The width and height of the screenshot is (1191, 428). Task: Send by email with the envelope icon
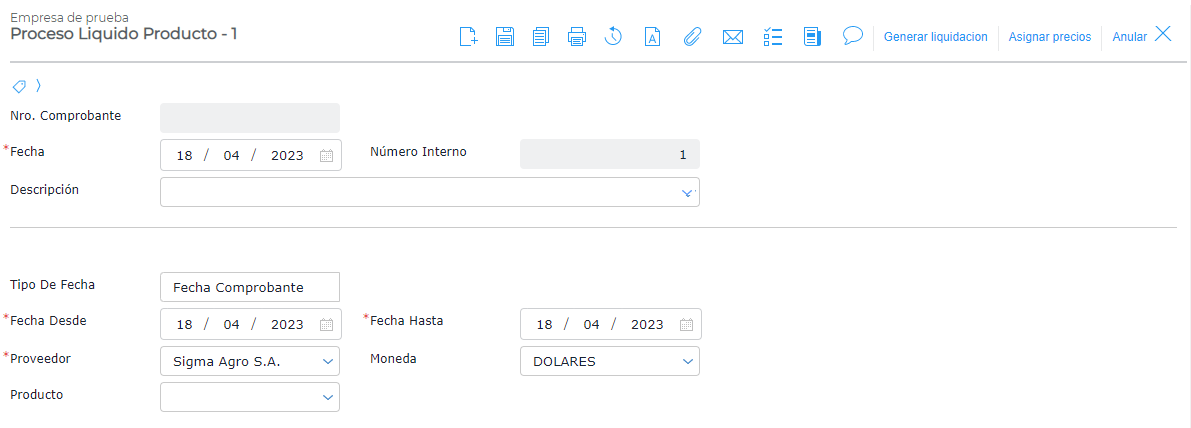pyautogui.click(x=732, y=37)
